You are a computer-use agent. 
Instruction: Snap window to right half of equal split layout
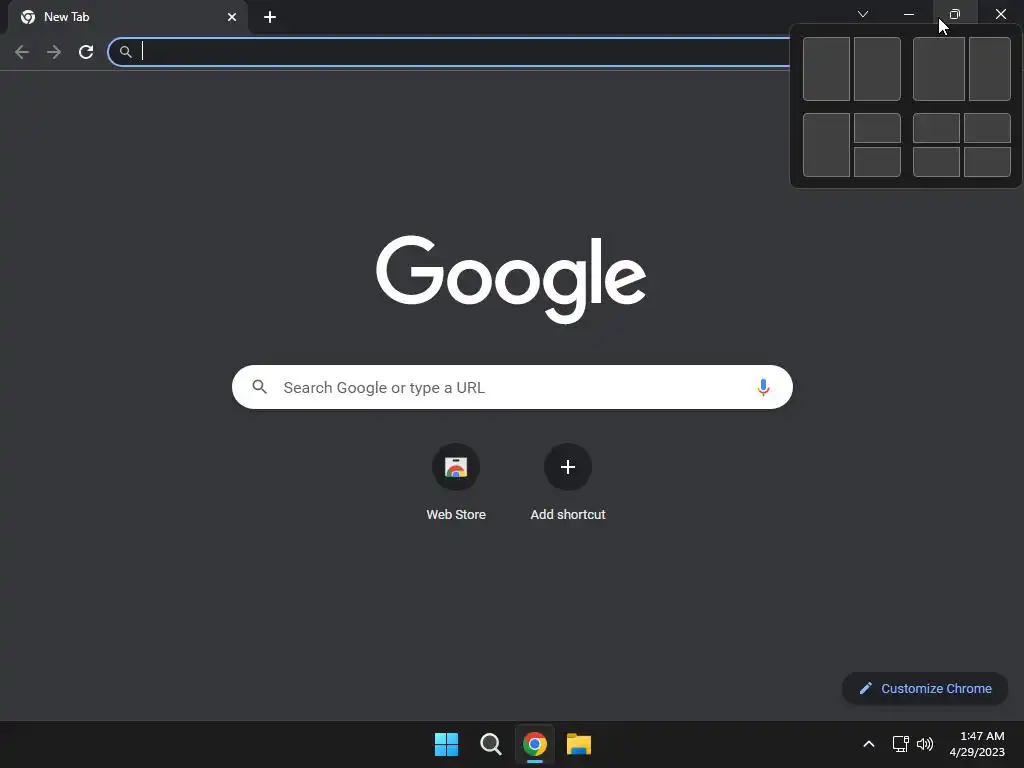pyautogui.click(x=877, y=69)
